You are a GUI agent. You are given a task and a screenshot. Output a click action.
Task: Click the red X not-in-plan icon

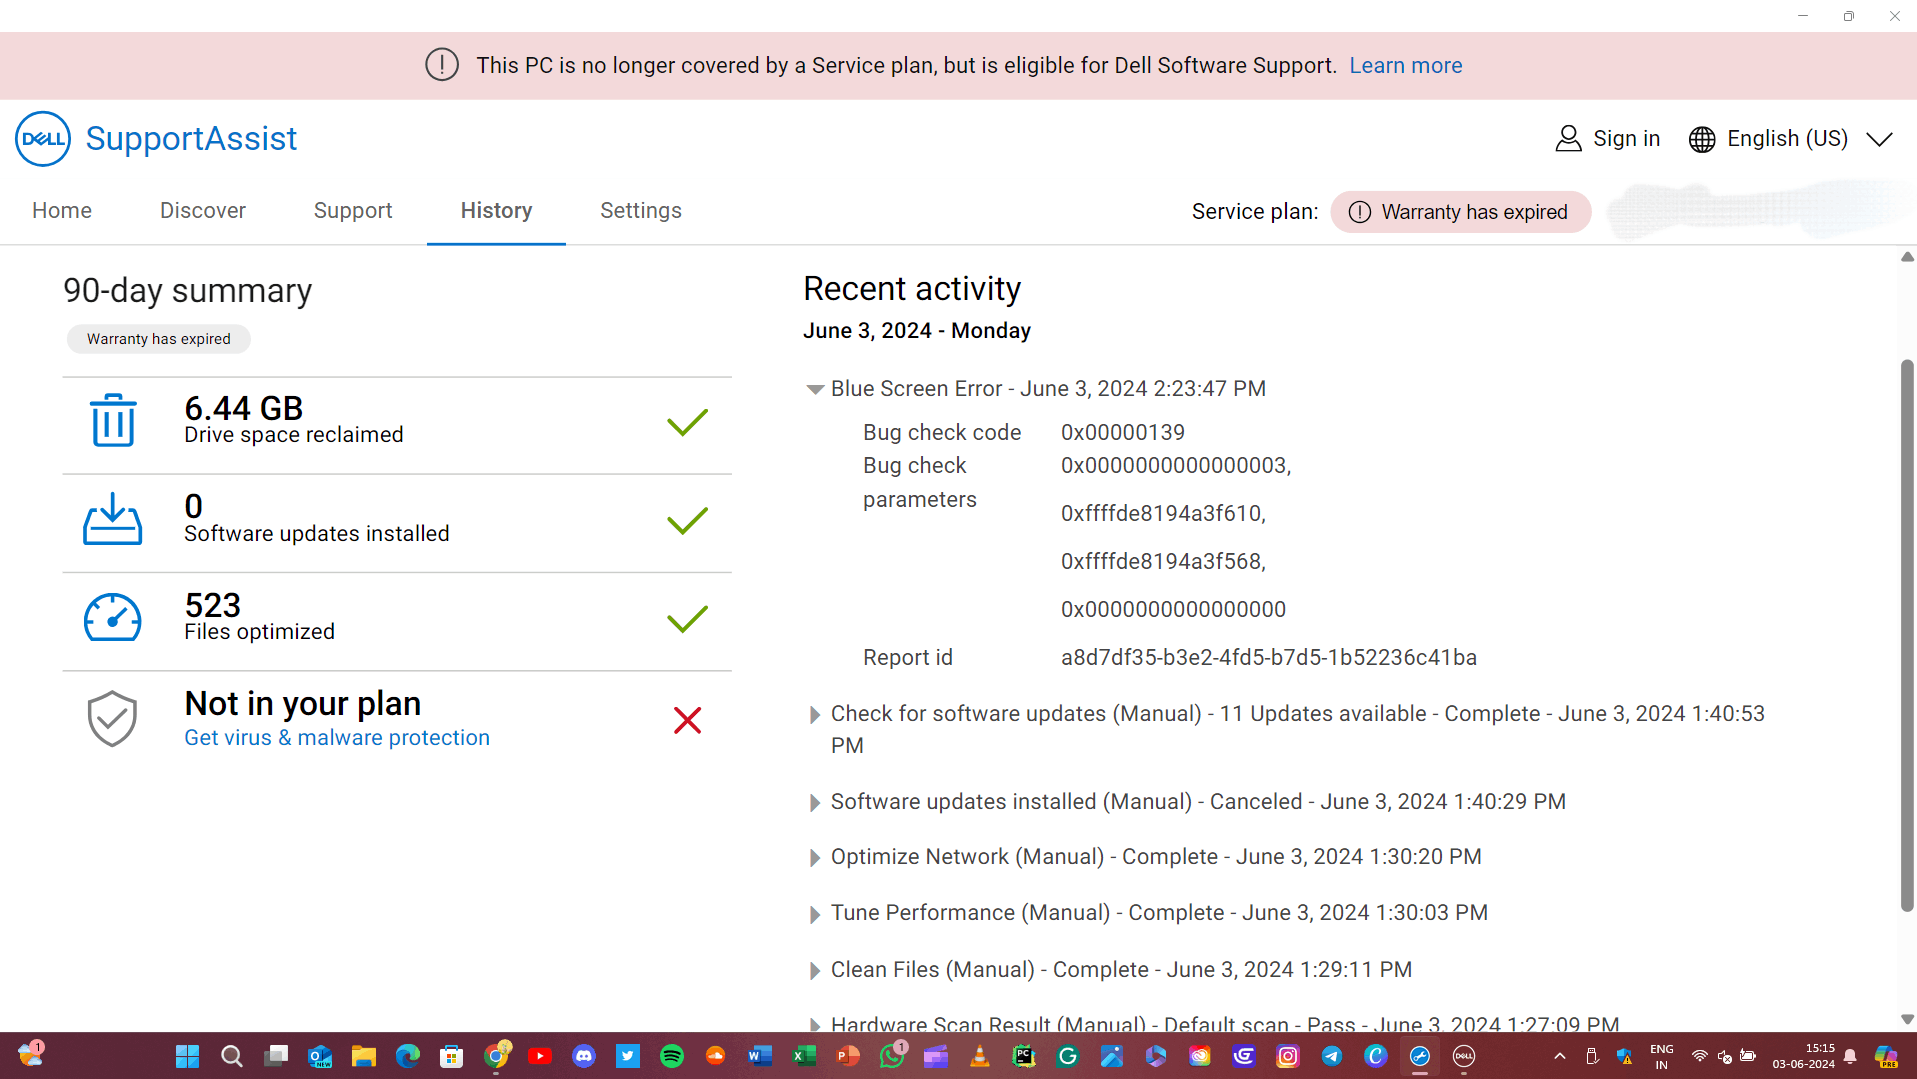click(x=688, y=720)
